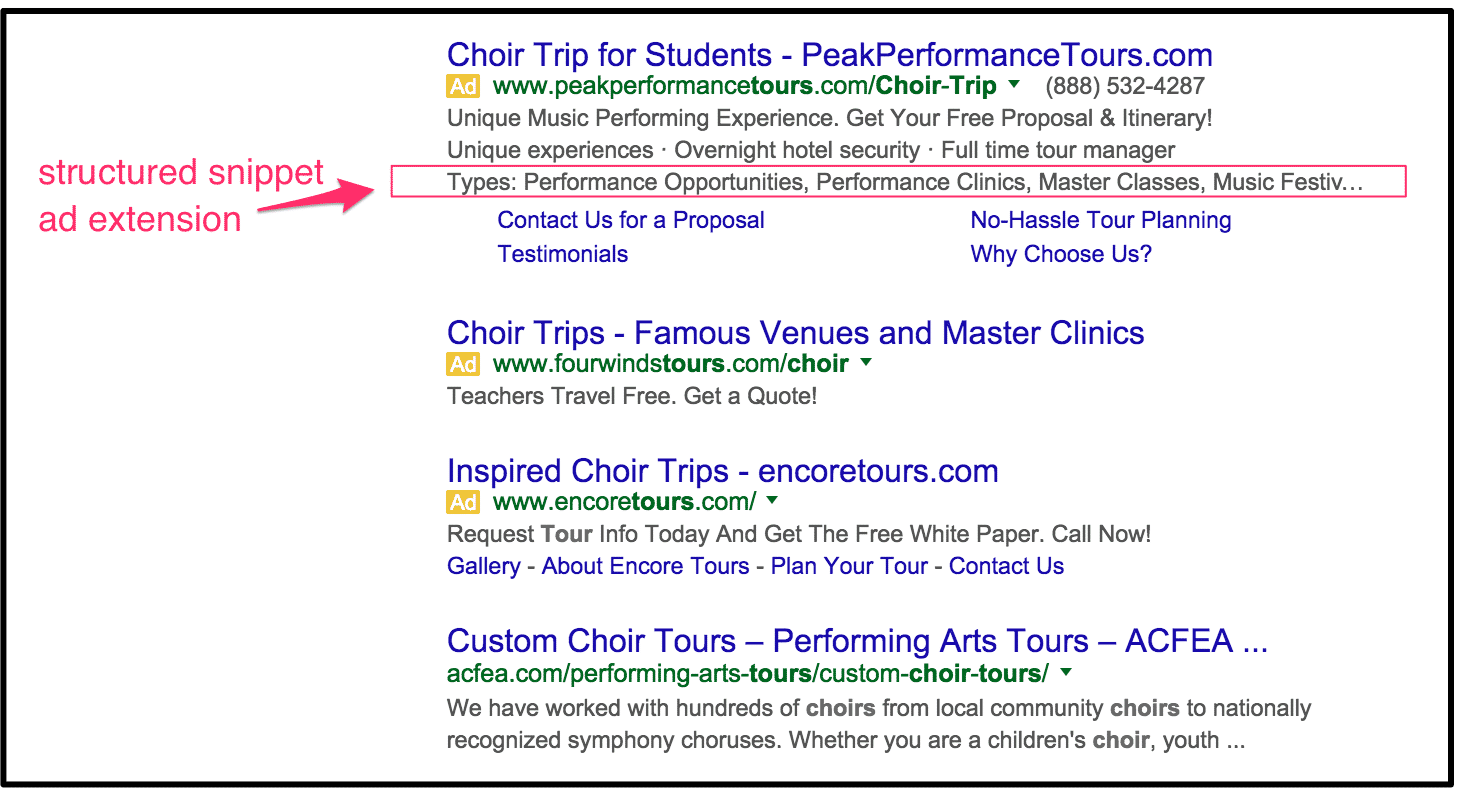Open Choir Trips - Famous Venues and Master Clinics
The height and width of the screenshot is (788, 1458).
[796, 332]
